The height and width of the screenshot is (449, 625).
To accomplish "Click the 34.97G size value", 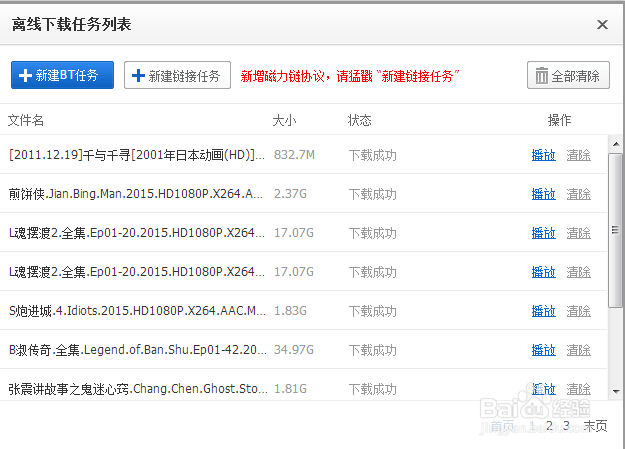I will pos(294,350).
